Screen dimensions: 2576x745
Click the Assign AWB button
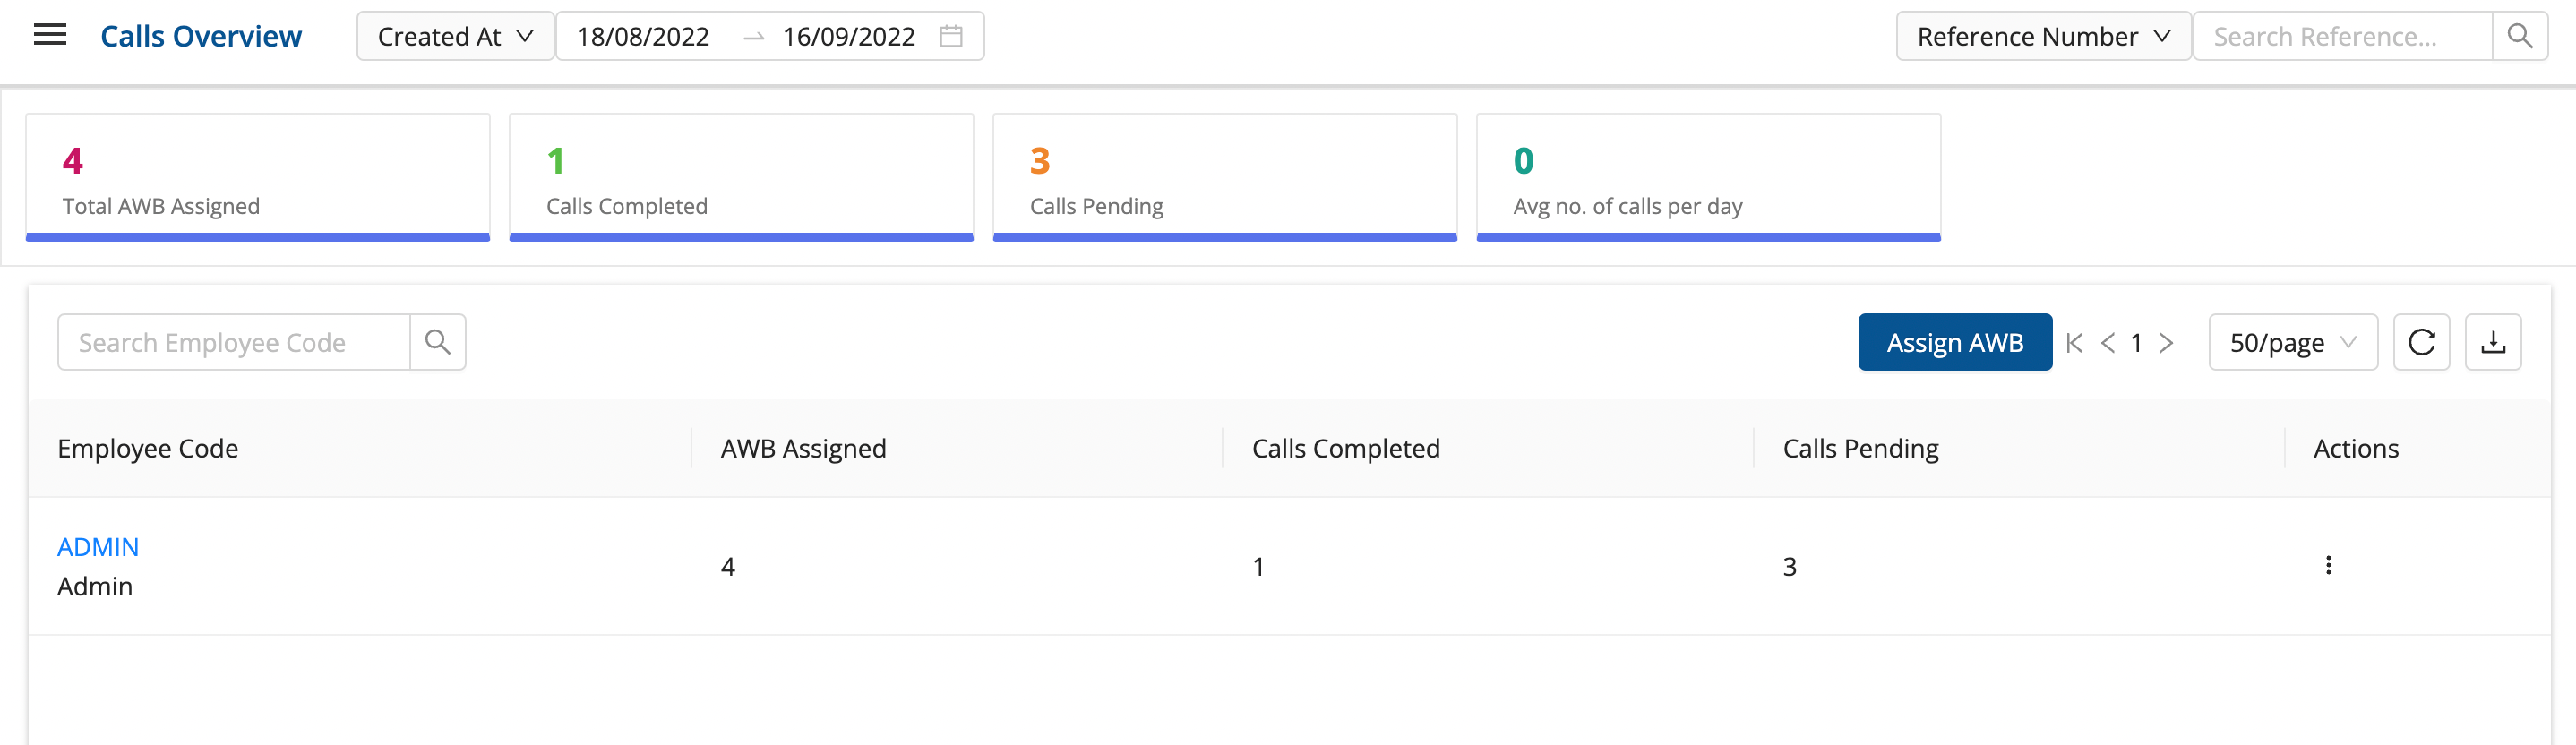pyautogui.click(x=1954, y=342)
